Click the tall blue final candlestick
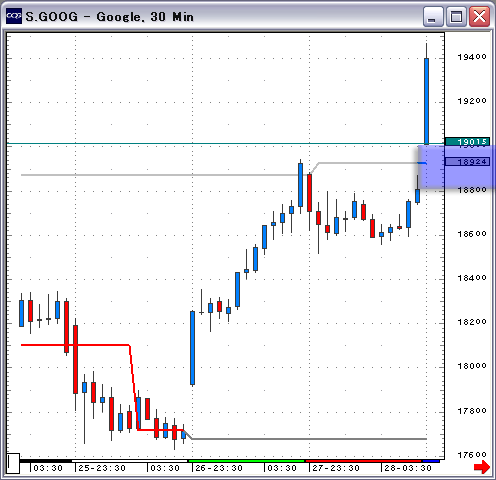This screenshot has width=496, height=480. (x=426, y=101)
